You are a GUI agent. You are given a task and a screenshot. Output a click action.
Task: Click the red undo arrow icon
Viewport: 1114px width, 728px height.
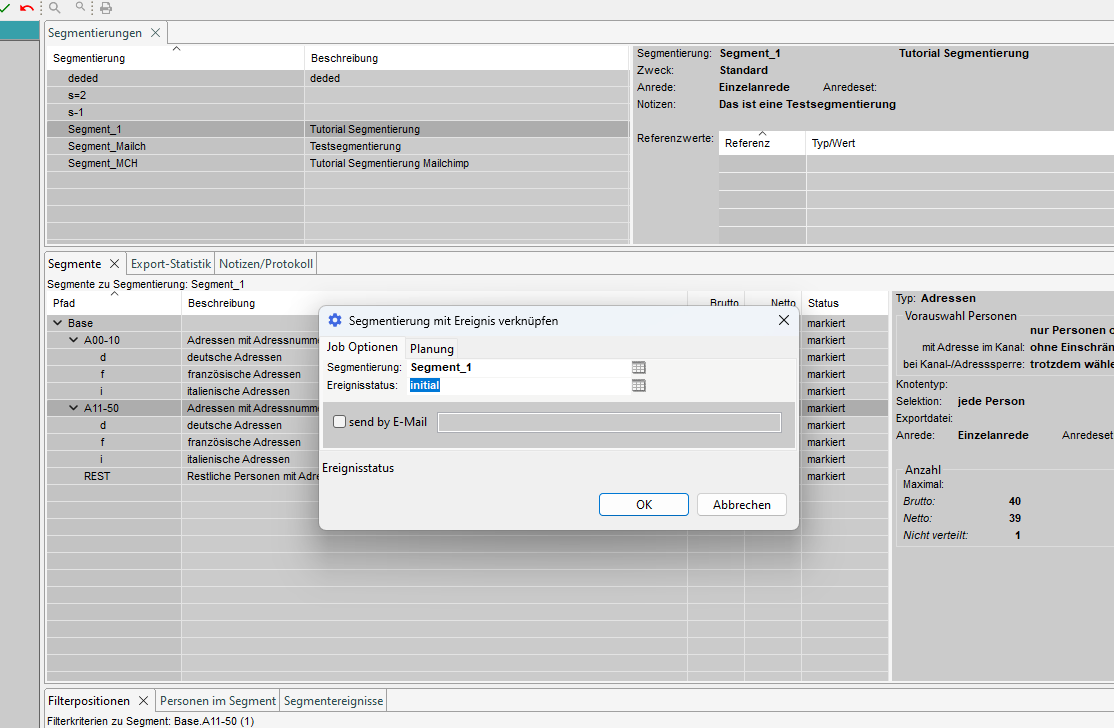(x=27, y=8)
